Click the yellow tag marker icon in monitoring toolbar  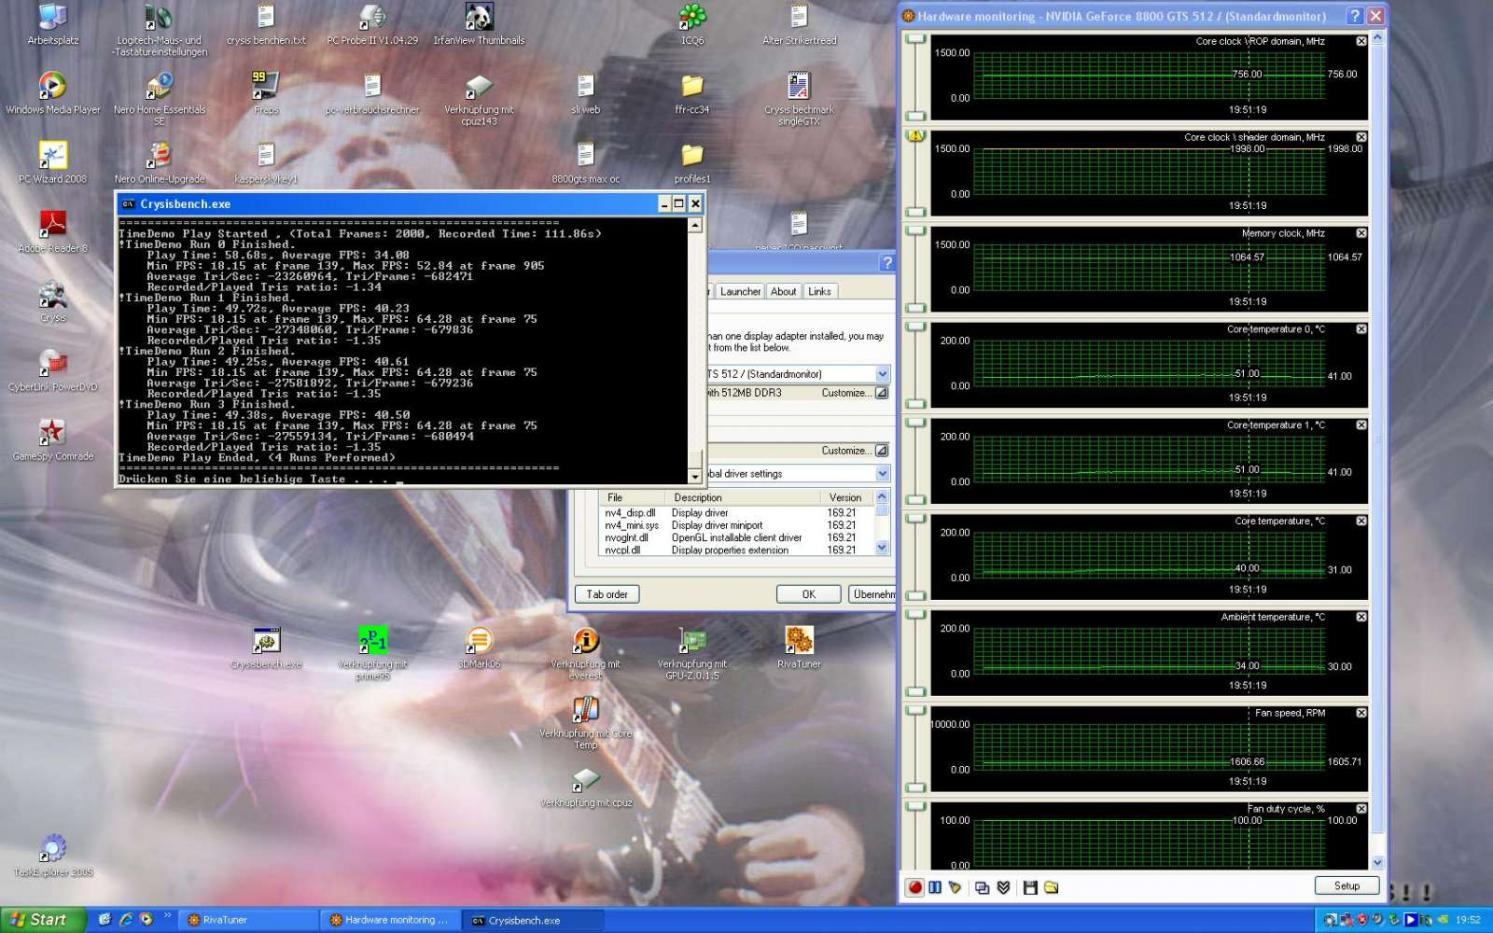coord(955,887)
